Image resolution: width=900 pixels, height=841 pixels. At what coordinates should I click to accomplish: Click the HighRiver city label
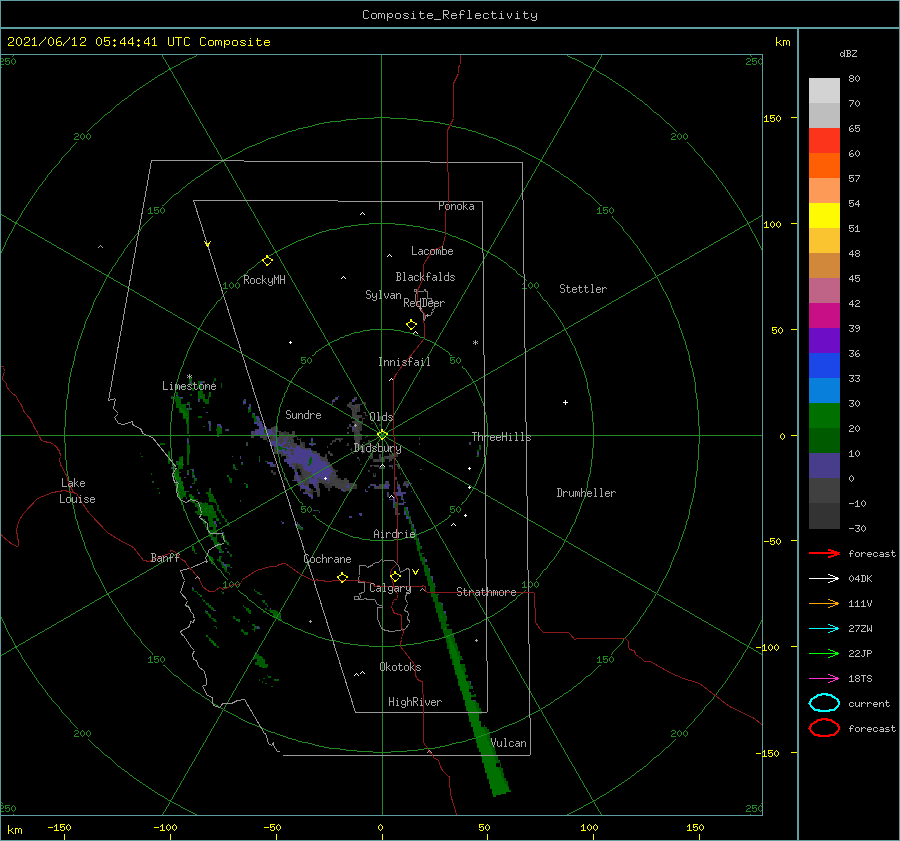[x=415, y=702]
